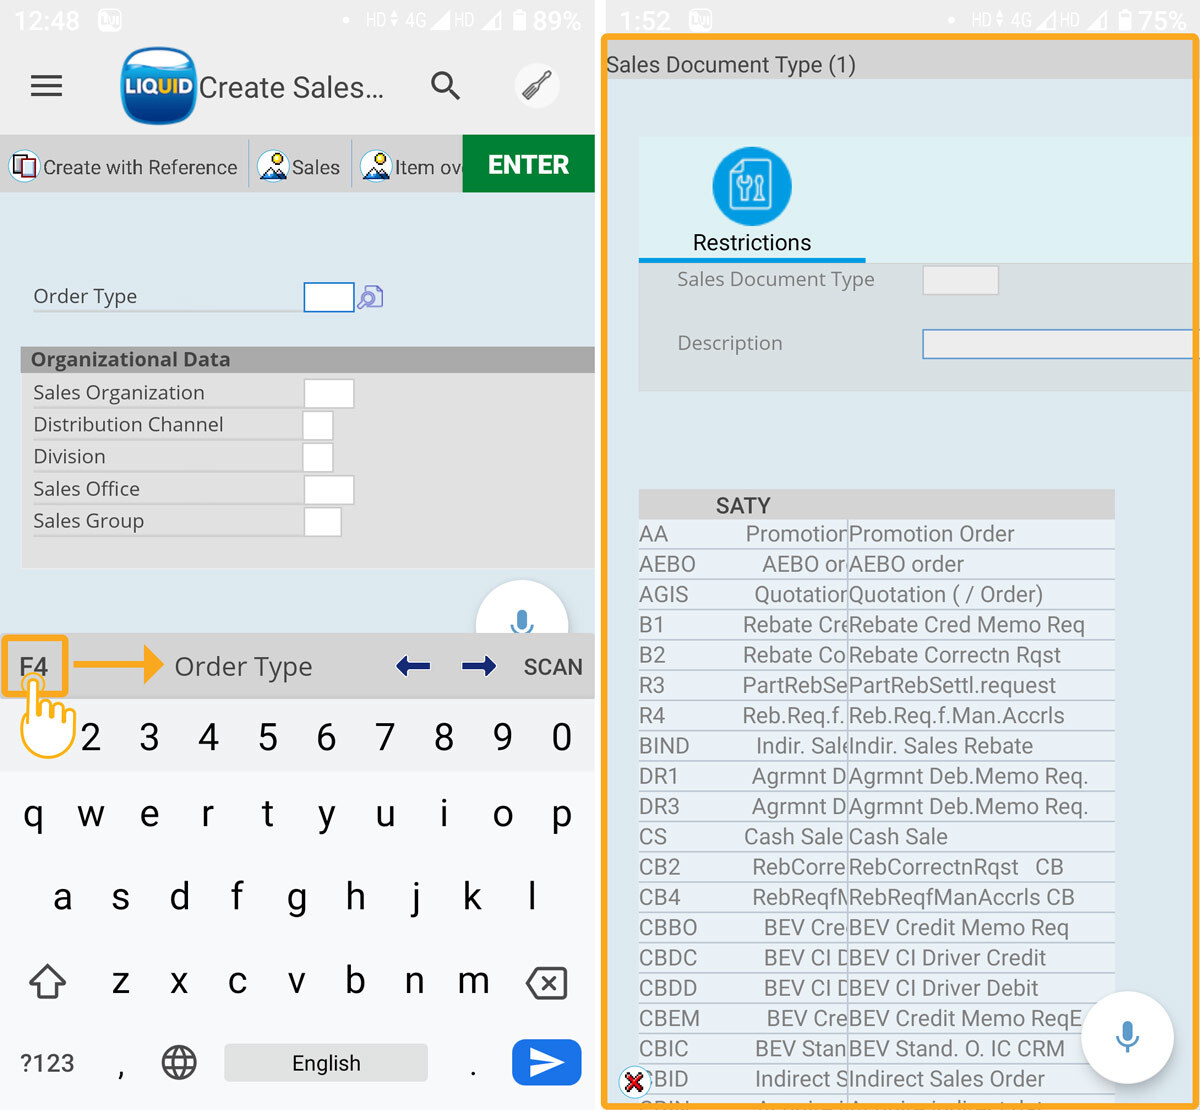This screenshot has width=1200, height=1110.
Task: Open the hamburger navigation menu
Action: coord(46,86)
